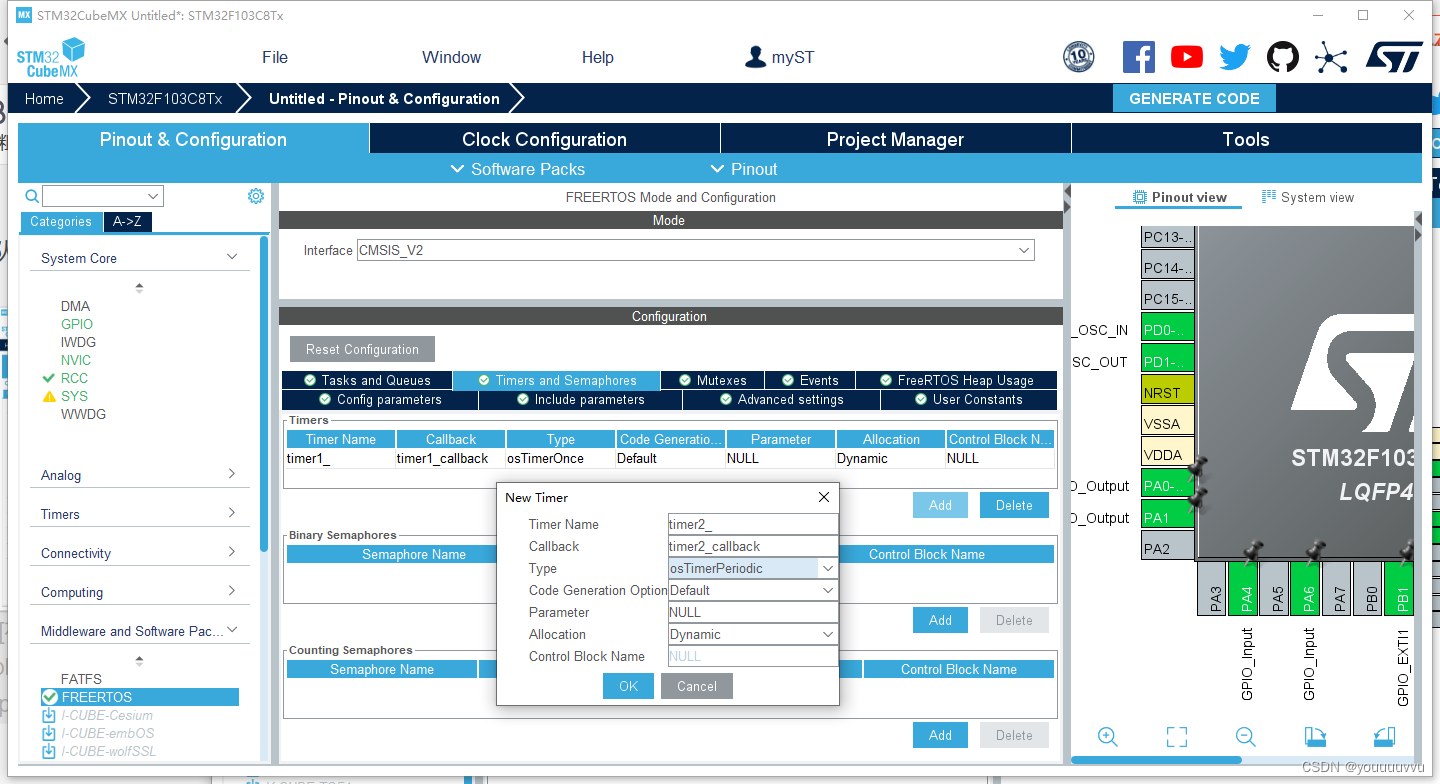The width and height of the screenshot is (1440, 784).
Task: Confirm New Timer with OK
Action: [628, 686]
